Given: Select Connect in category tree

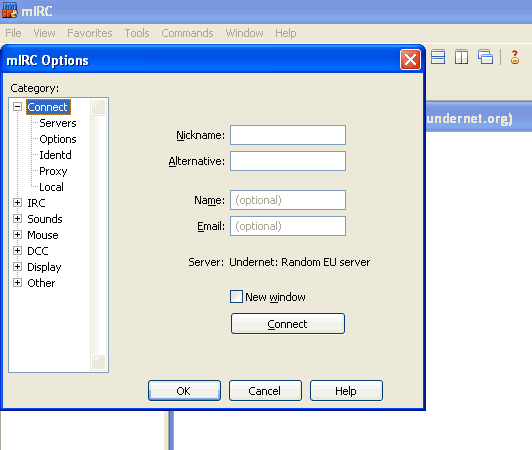Looking at the screenshot, I should click(x=48, y=107).
